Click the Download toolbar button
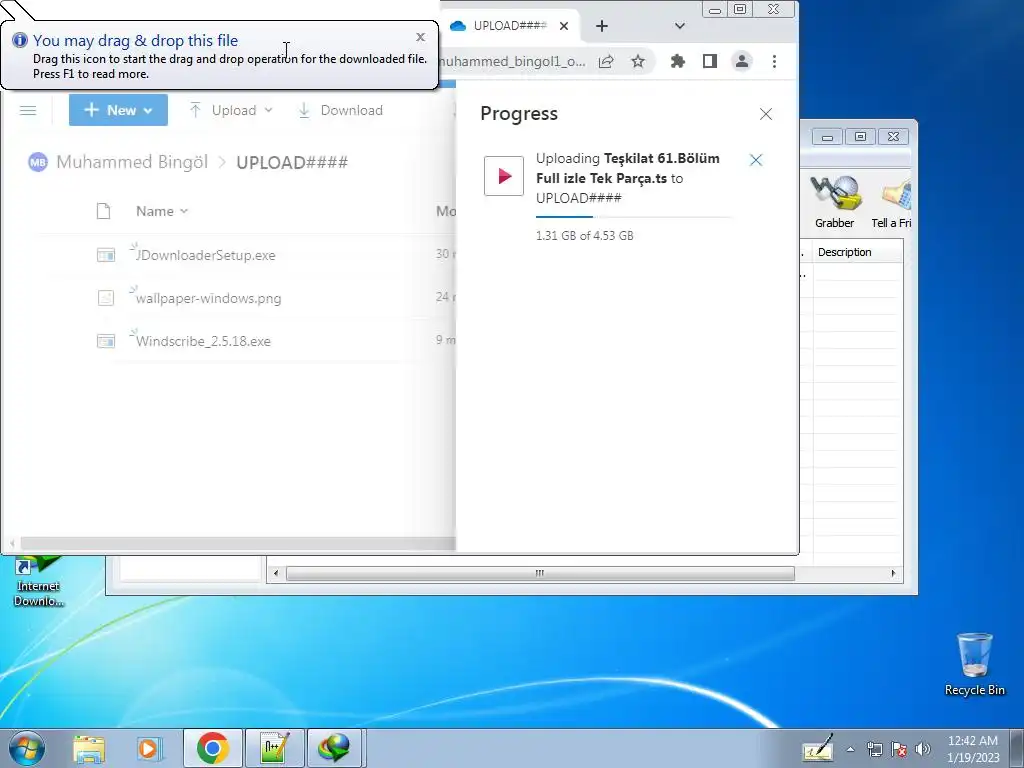Screen dimensions: 1024x768 pyautogui.click(x=340, y=110)
